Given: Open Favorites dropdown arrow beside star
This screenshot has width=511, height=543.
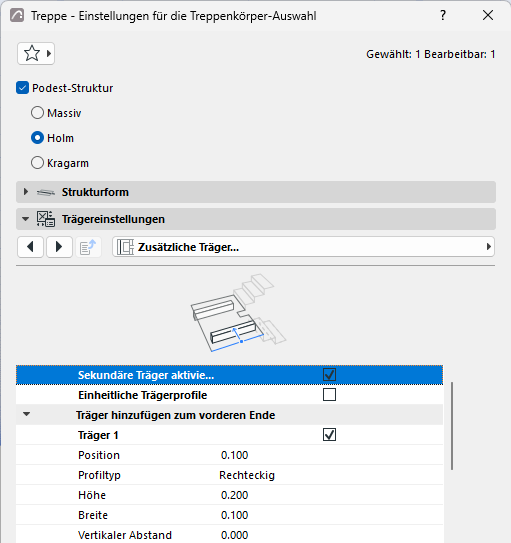Looking at the screenshot, I should click(49, 54).
